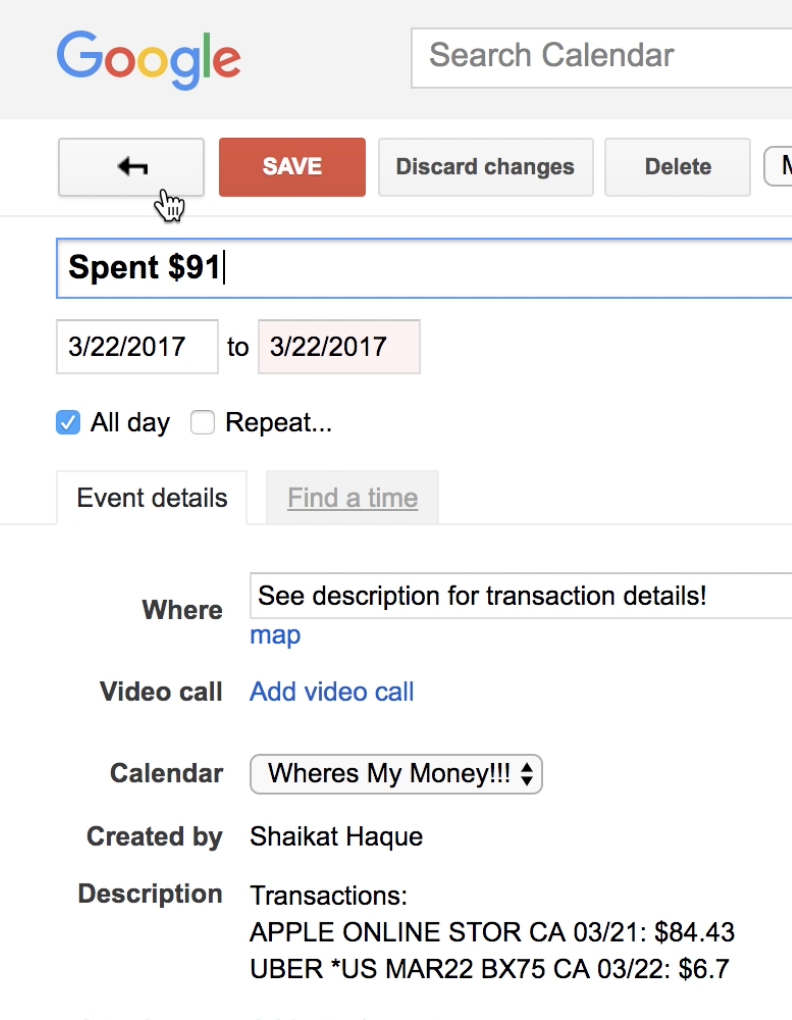Enable the Repeat checkbox
792x1020 pixels.
(203, 423)
